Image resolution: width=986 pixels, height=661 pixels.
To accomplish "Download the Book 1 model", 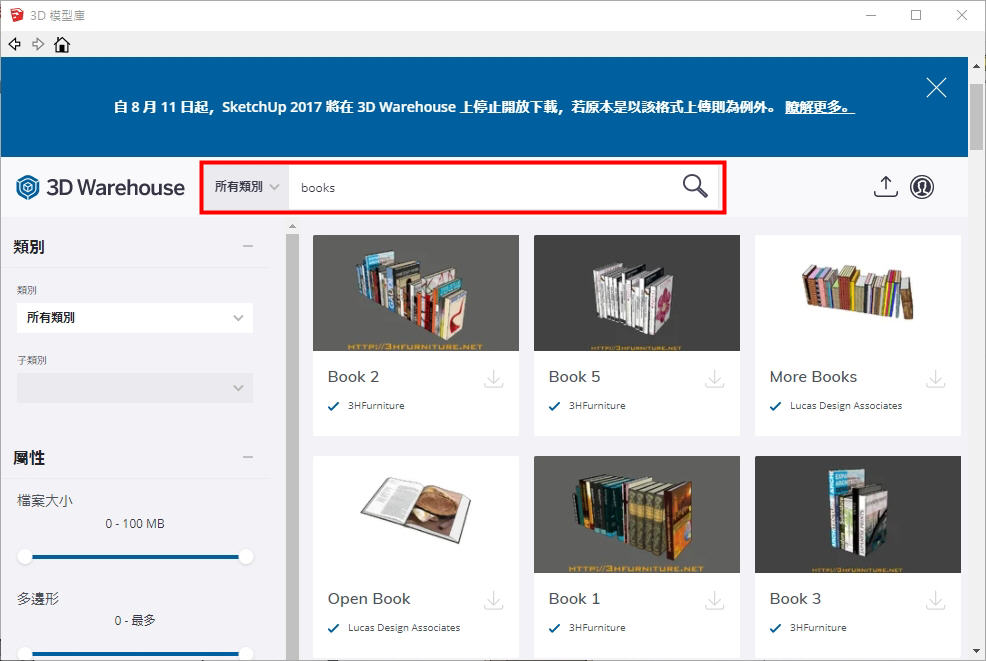I will click(x=714, y=600).
